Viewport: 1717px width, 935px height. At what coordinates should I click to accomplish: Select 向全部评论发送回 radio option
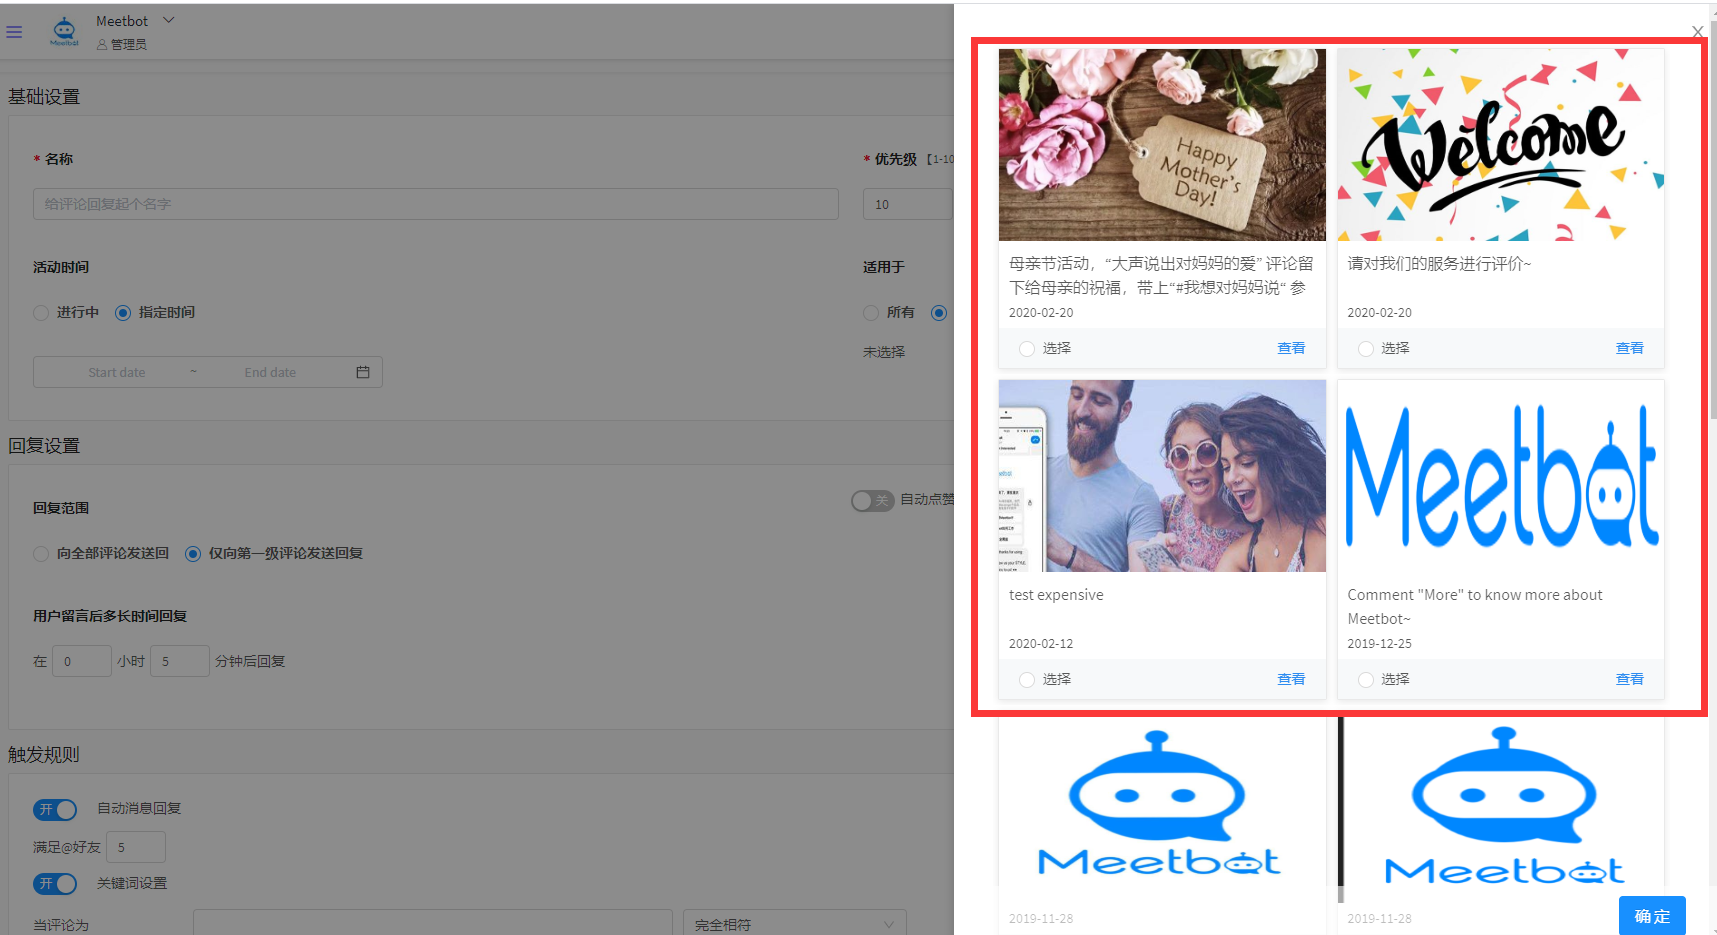[41, 554]
